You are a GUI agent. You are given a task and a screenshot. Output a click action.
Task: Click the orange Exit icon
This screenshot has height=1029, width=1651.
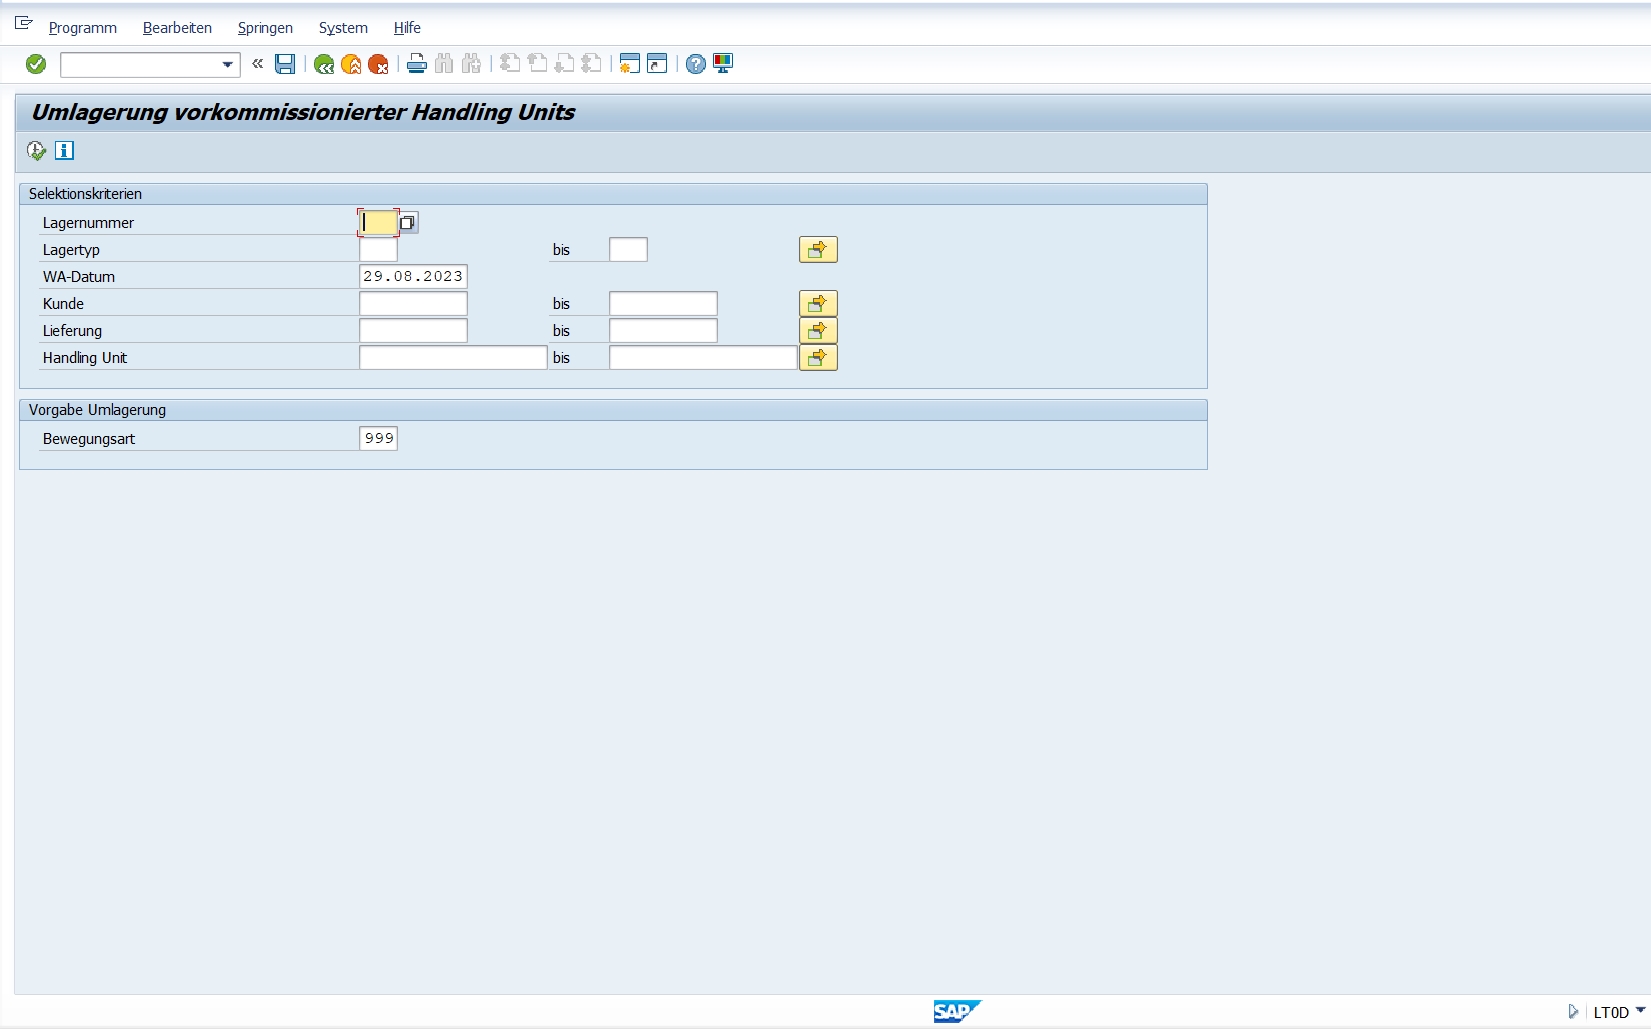[351, 64]
